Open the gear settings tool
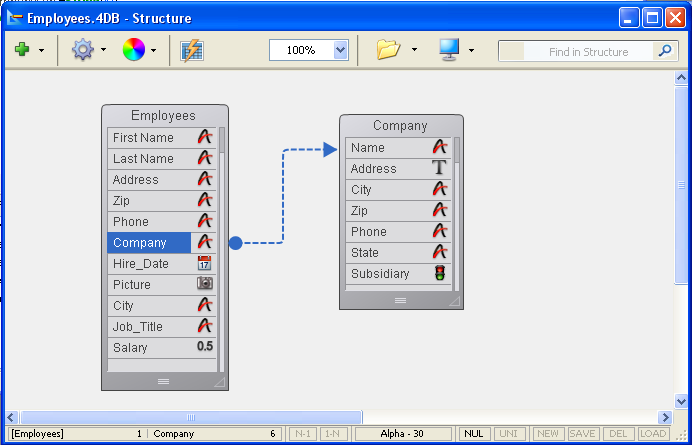This screenshot has height=445, width=692. coord(82,50)
